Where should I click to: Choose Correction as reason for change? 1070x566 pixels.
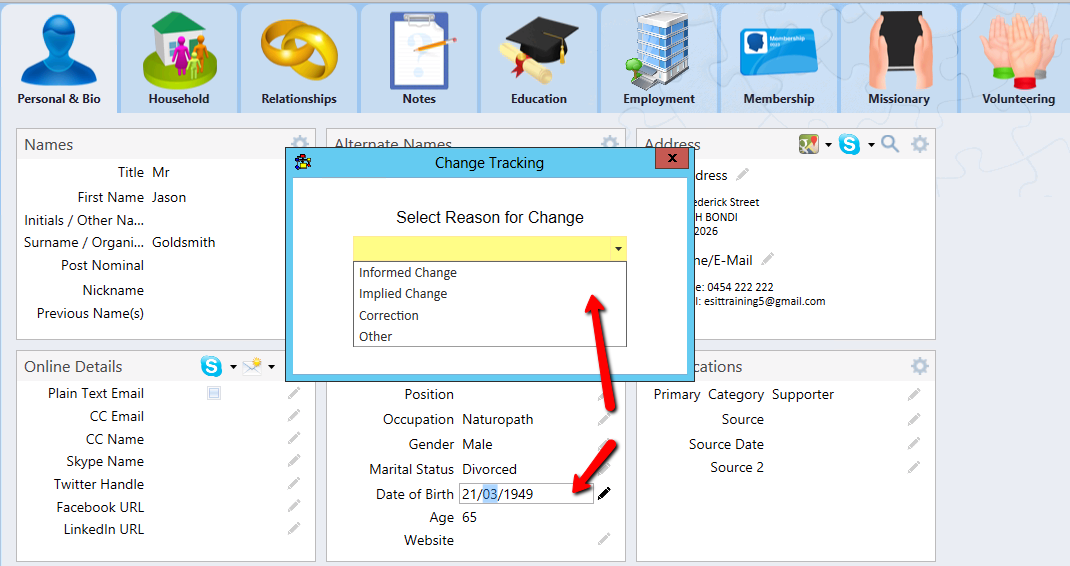[389, 315]
